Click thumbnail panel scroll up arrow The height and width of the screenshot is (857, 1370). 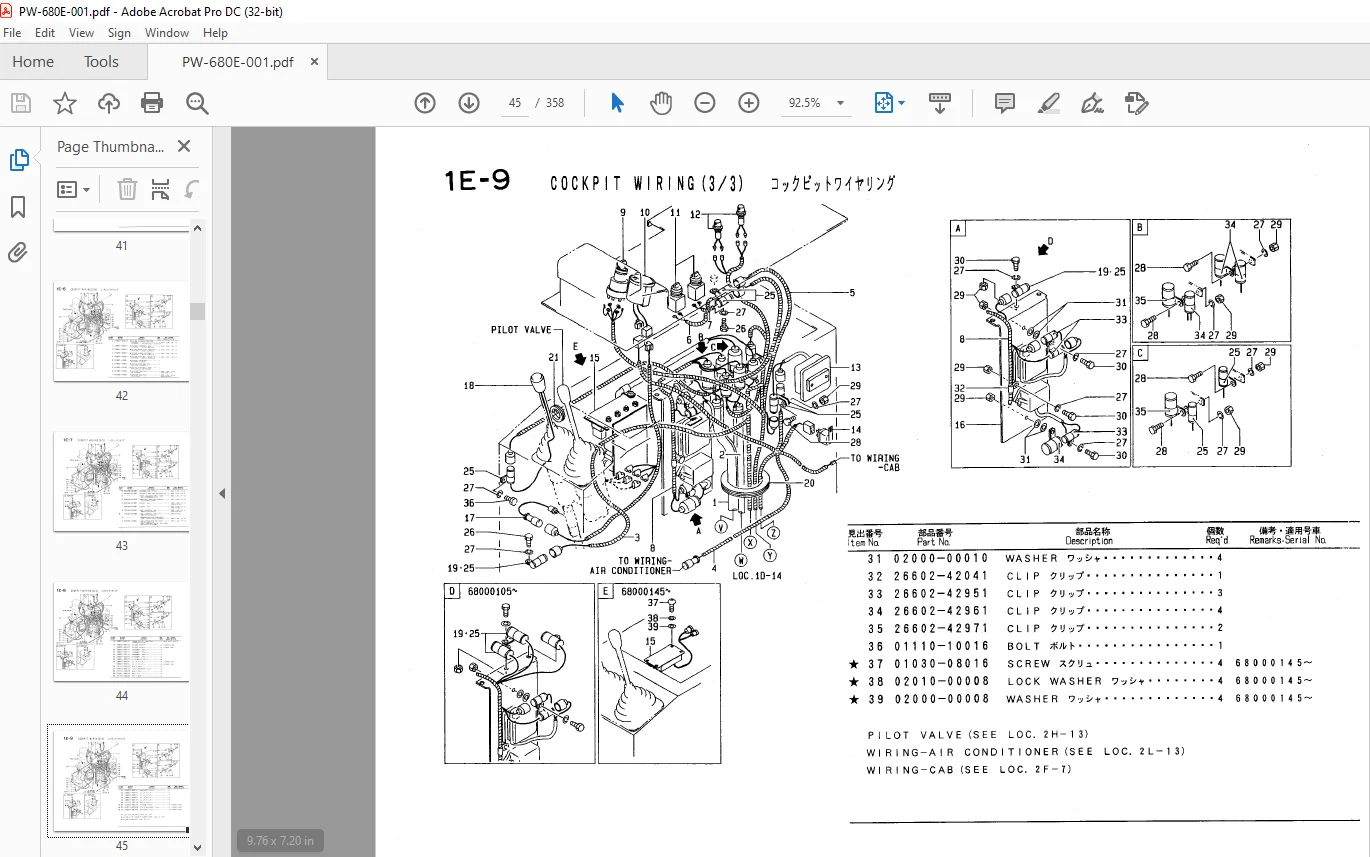(x=197, y=228)
